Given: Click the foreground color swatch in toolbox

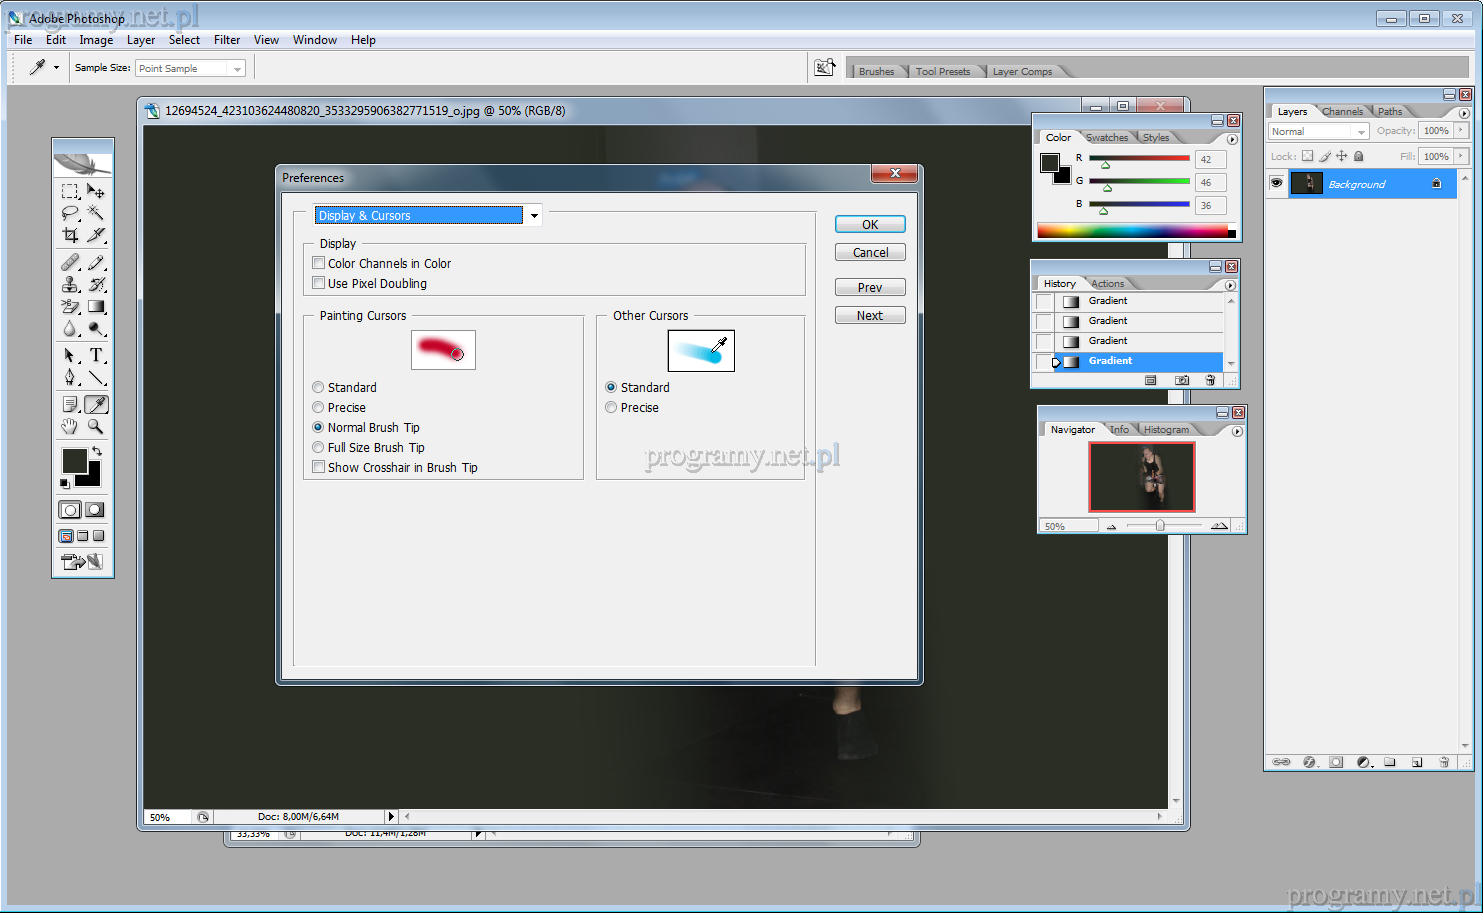Looking at the screenshot, I should (x=74, y=460).
